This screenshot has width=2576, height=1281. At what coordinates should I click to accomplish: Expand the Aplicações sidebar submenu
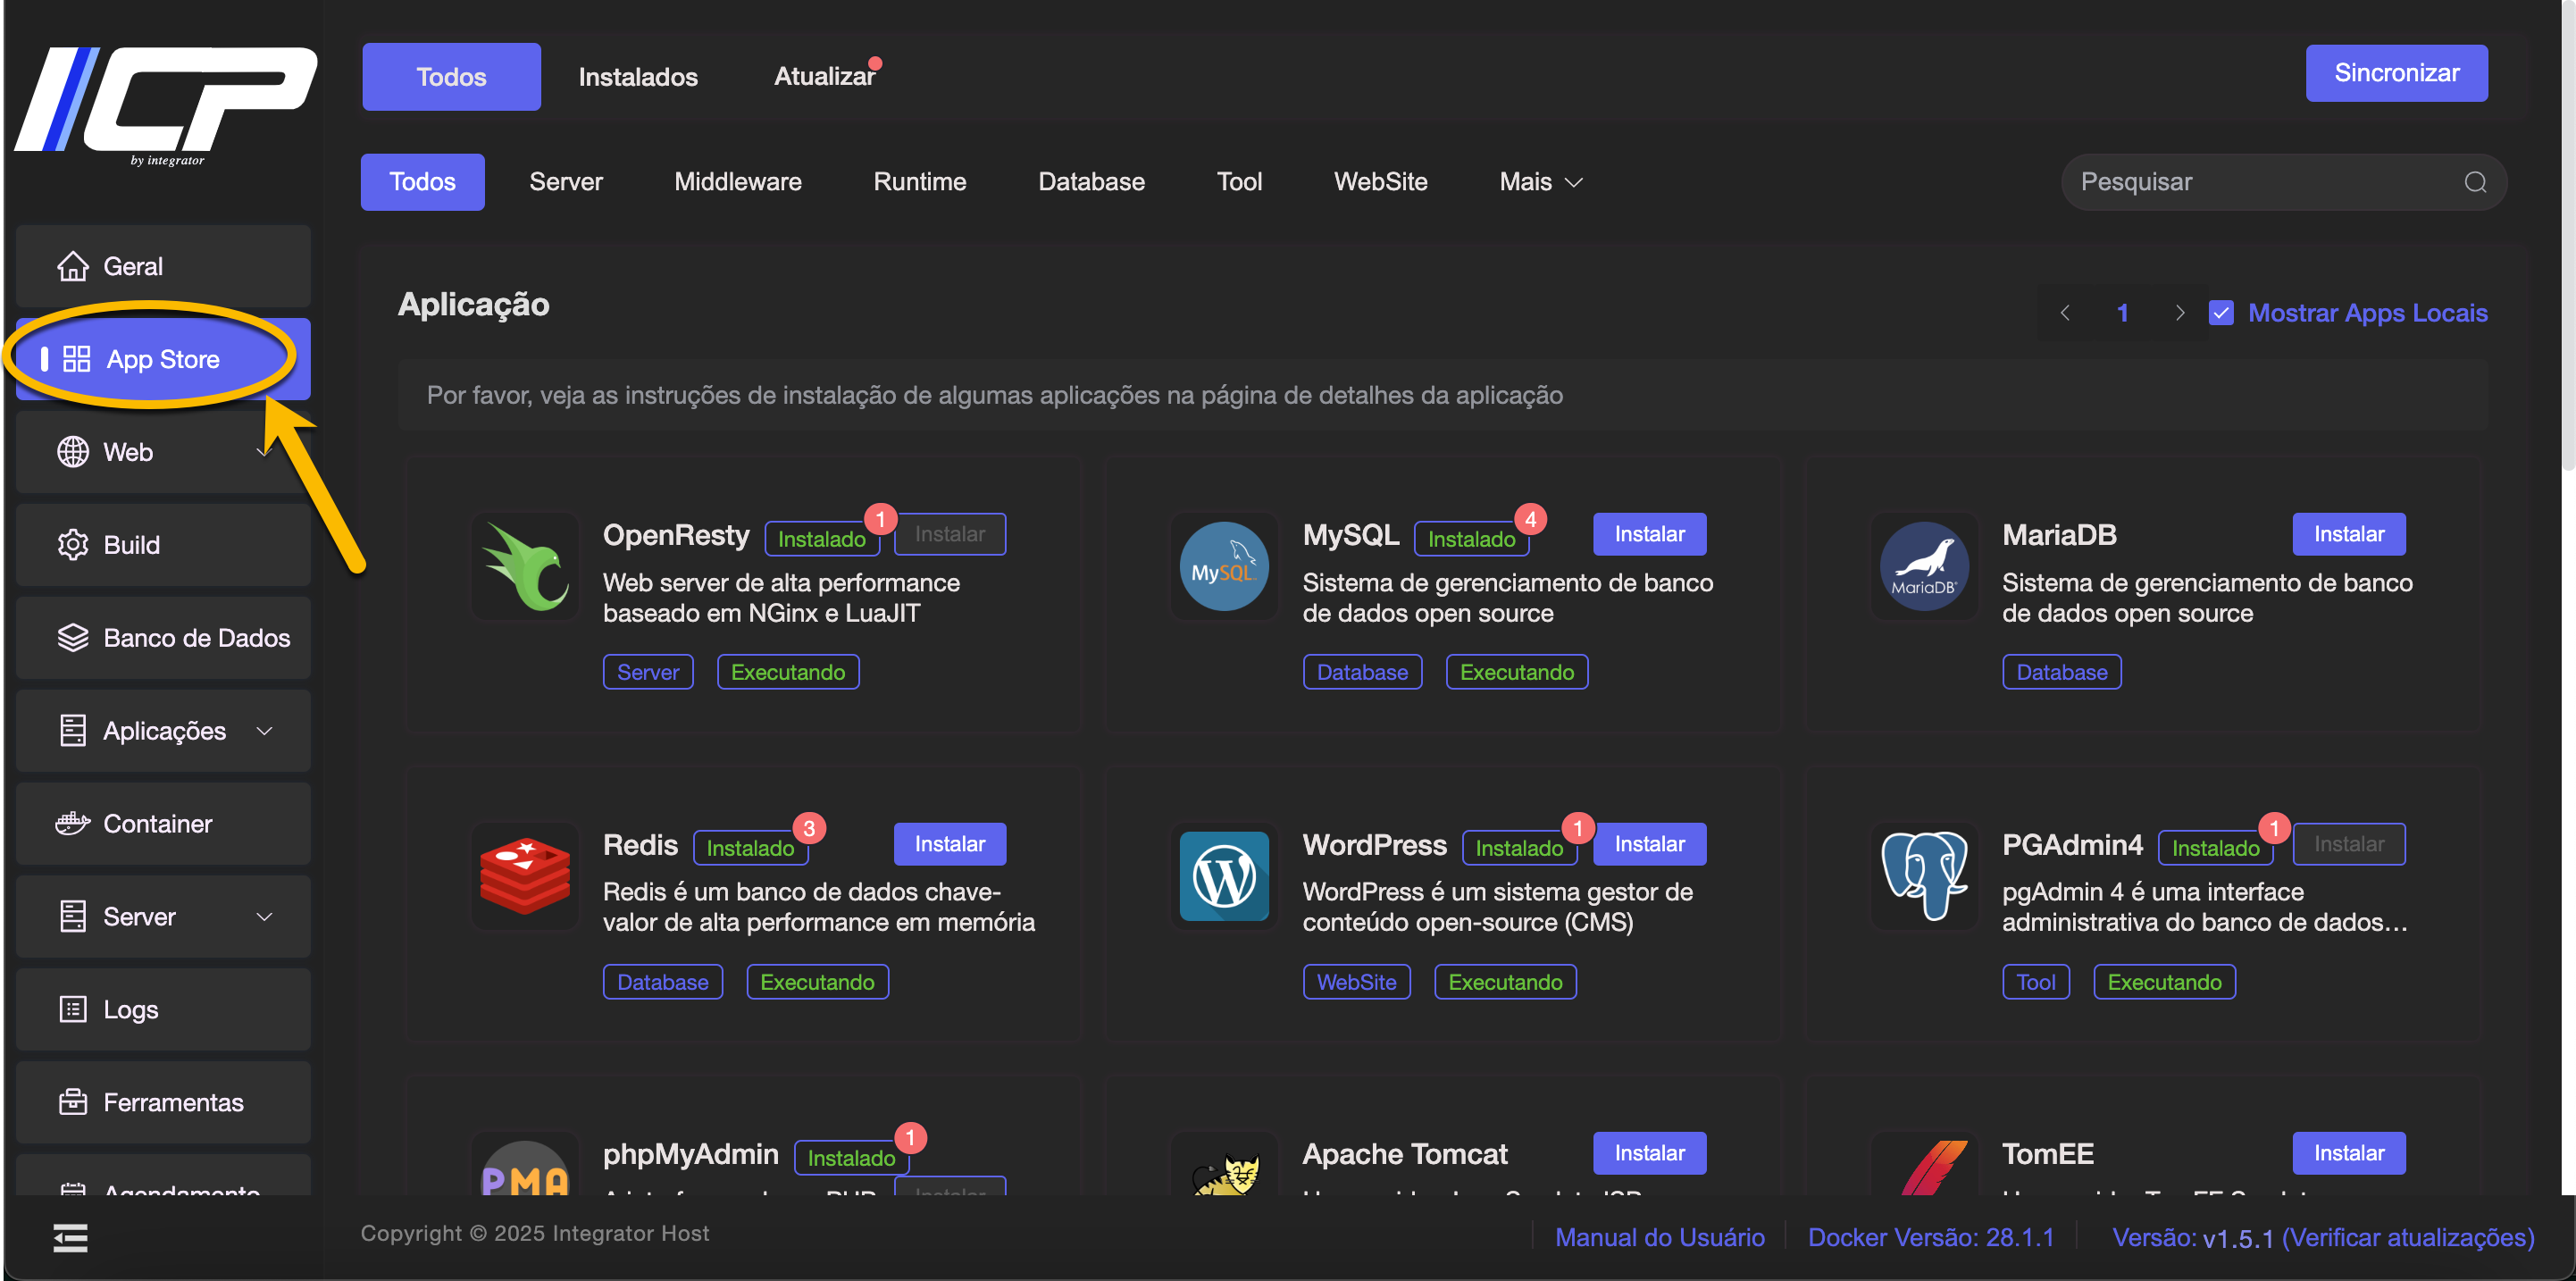point(264,731)
